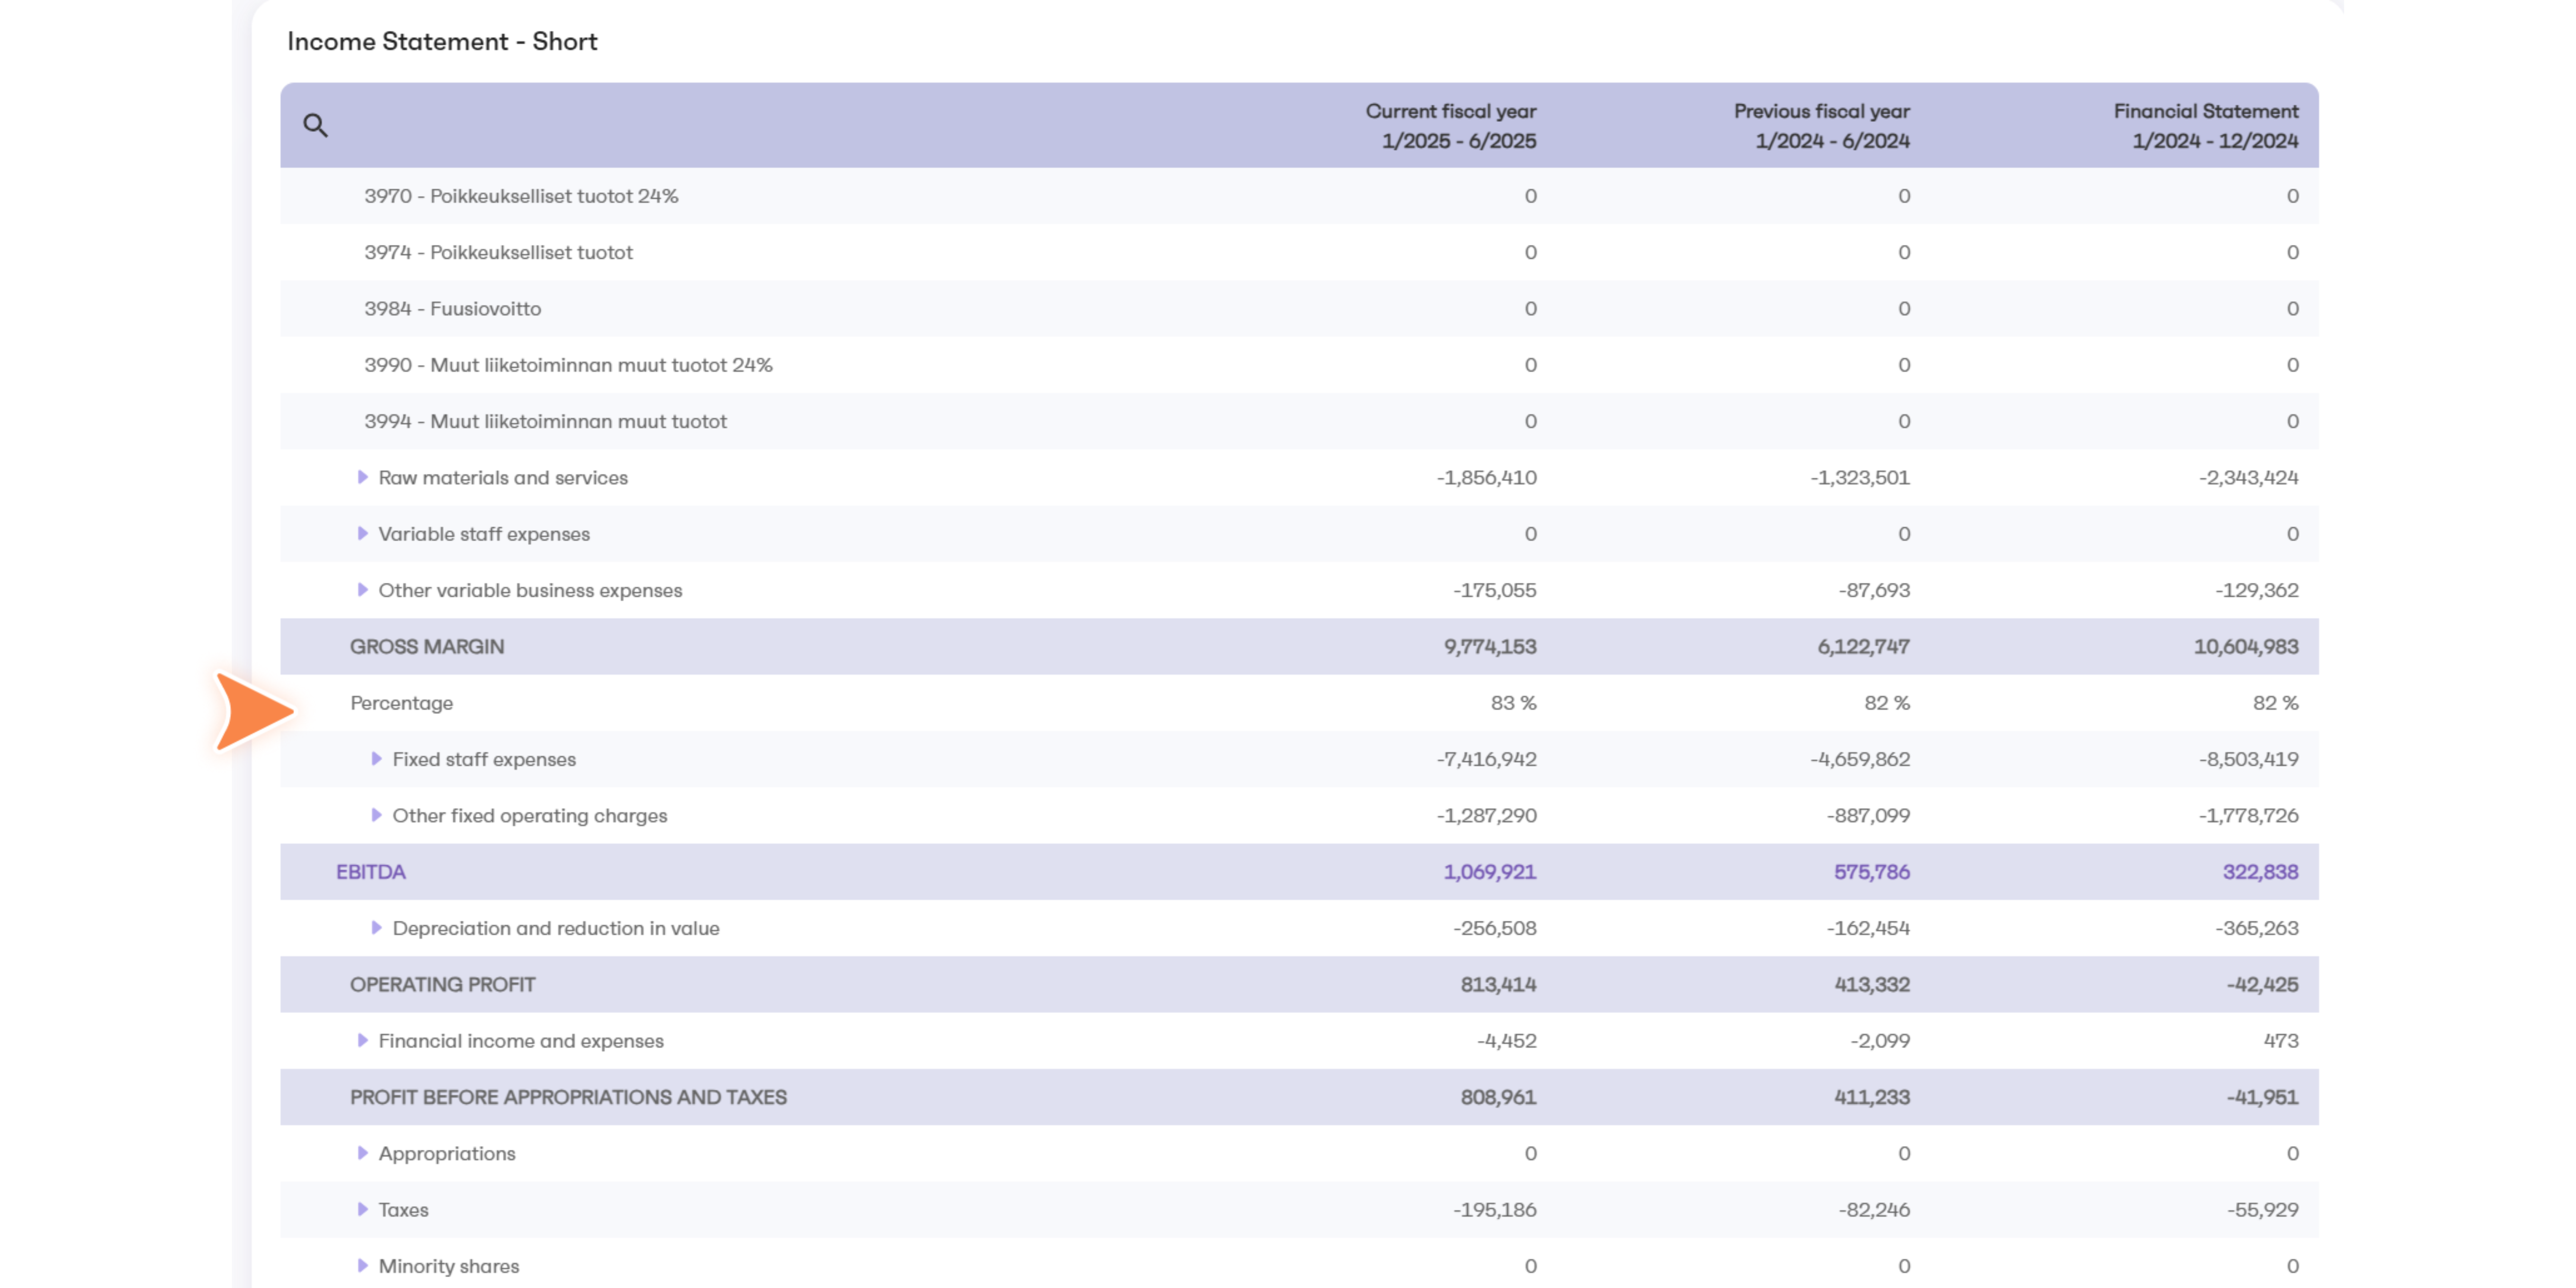This screenshot has width=2576, height=1288.
Task: Click the EBITDA row label
Action: [x=370, y=872]
